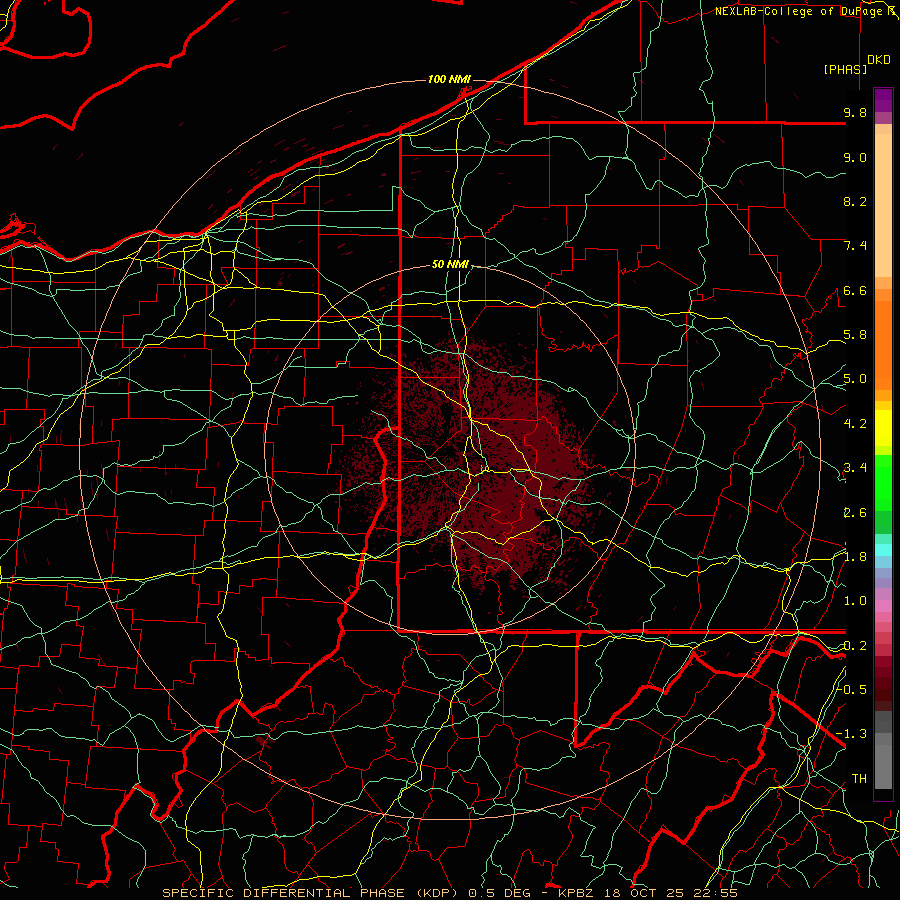Select the 1.0 scale value
900x900 pixels.
(x=855, y=601)
